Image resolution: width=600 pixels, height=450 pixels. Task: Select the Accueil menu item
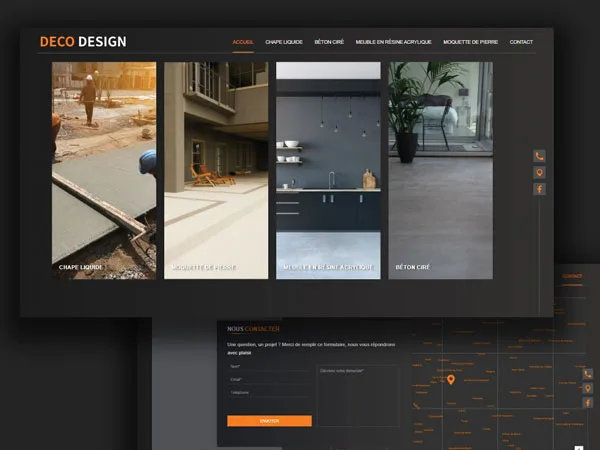(x=243, y=42)
